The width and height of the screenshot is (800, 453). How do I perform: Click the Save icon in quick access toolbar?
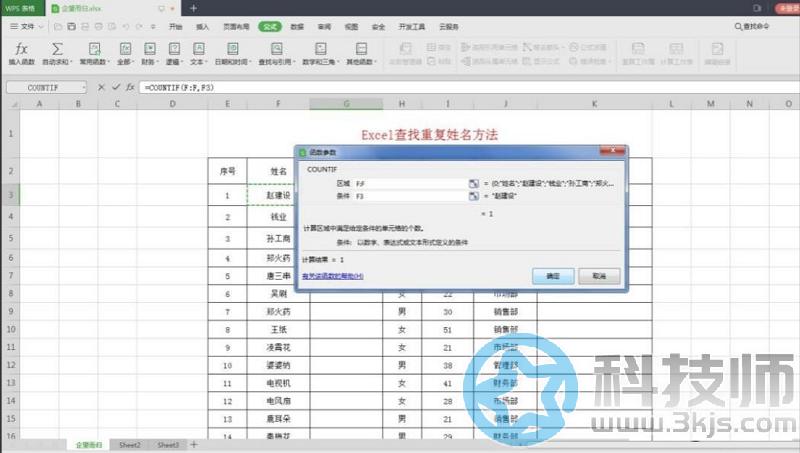coord(71,27)
